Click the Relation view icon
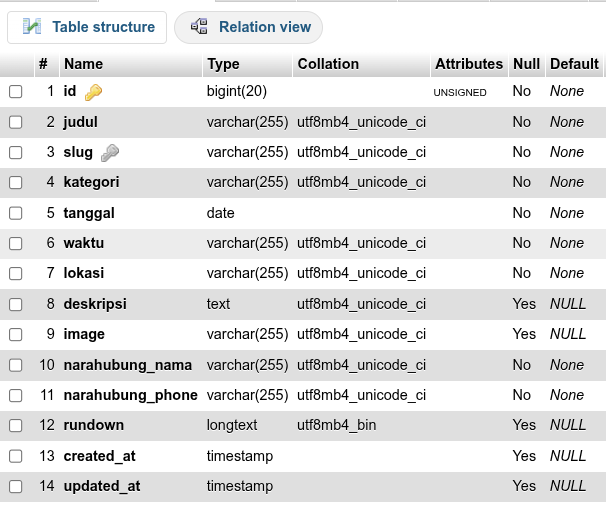 click(199, 27)
